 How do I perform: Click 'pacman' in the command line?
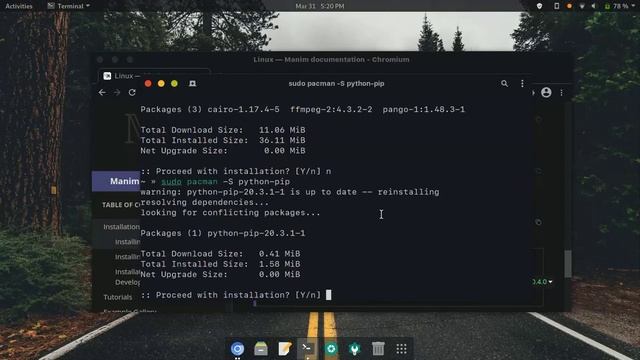pyautogui.click(x=202, y=182)
